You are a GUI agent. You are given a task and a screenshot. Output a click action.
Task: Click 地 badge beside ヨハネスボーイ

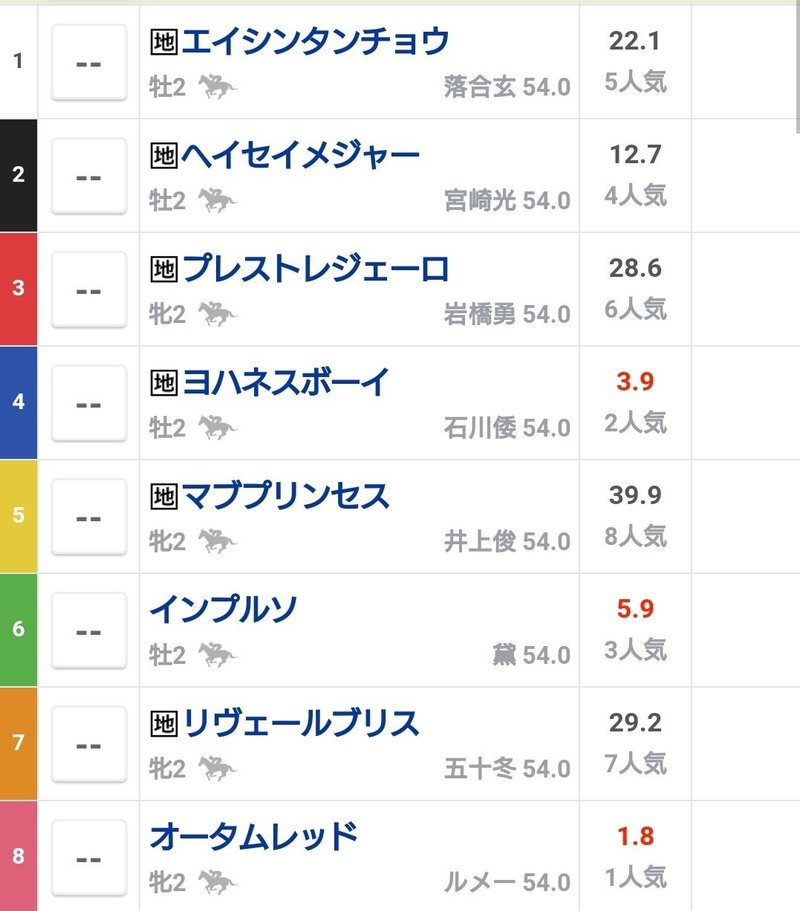click(164, 383)
